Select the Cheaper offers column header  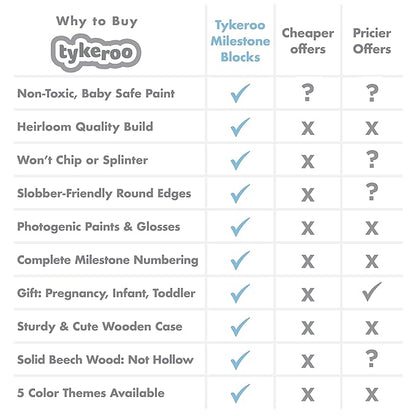pyautogui.click(x=308, y=41)
